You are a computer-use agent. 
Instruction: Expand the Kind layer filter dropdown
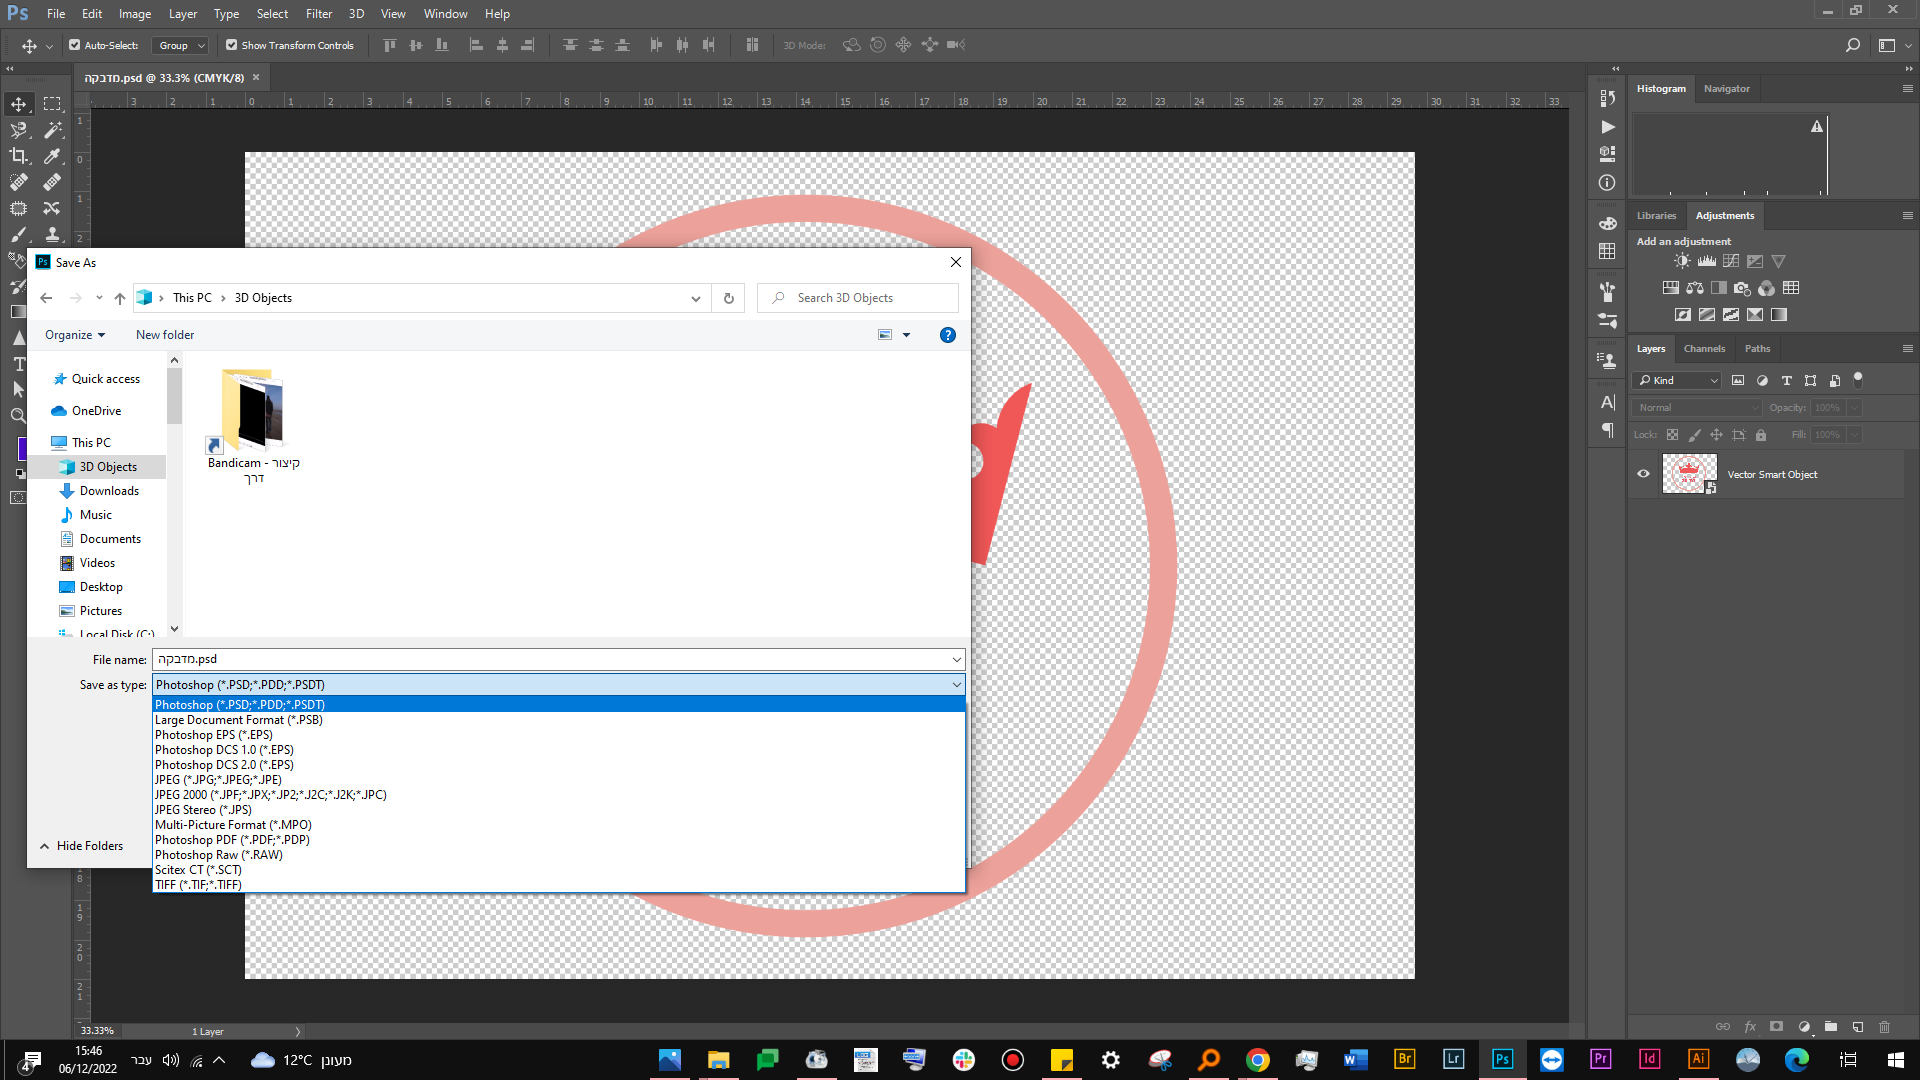click(1677, 380)
